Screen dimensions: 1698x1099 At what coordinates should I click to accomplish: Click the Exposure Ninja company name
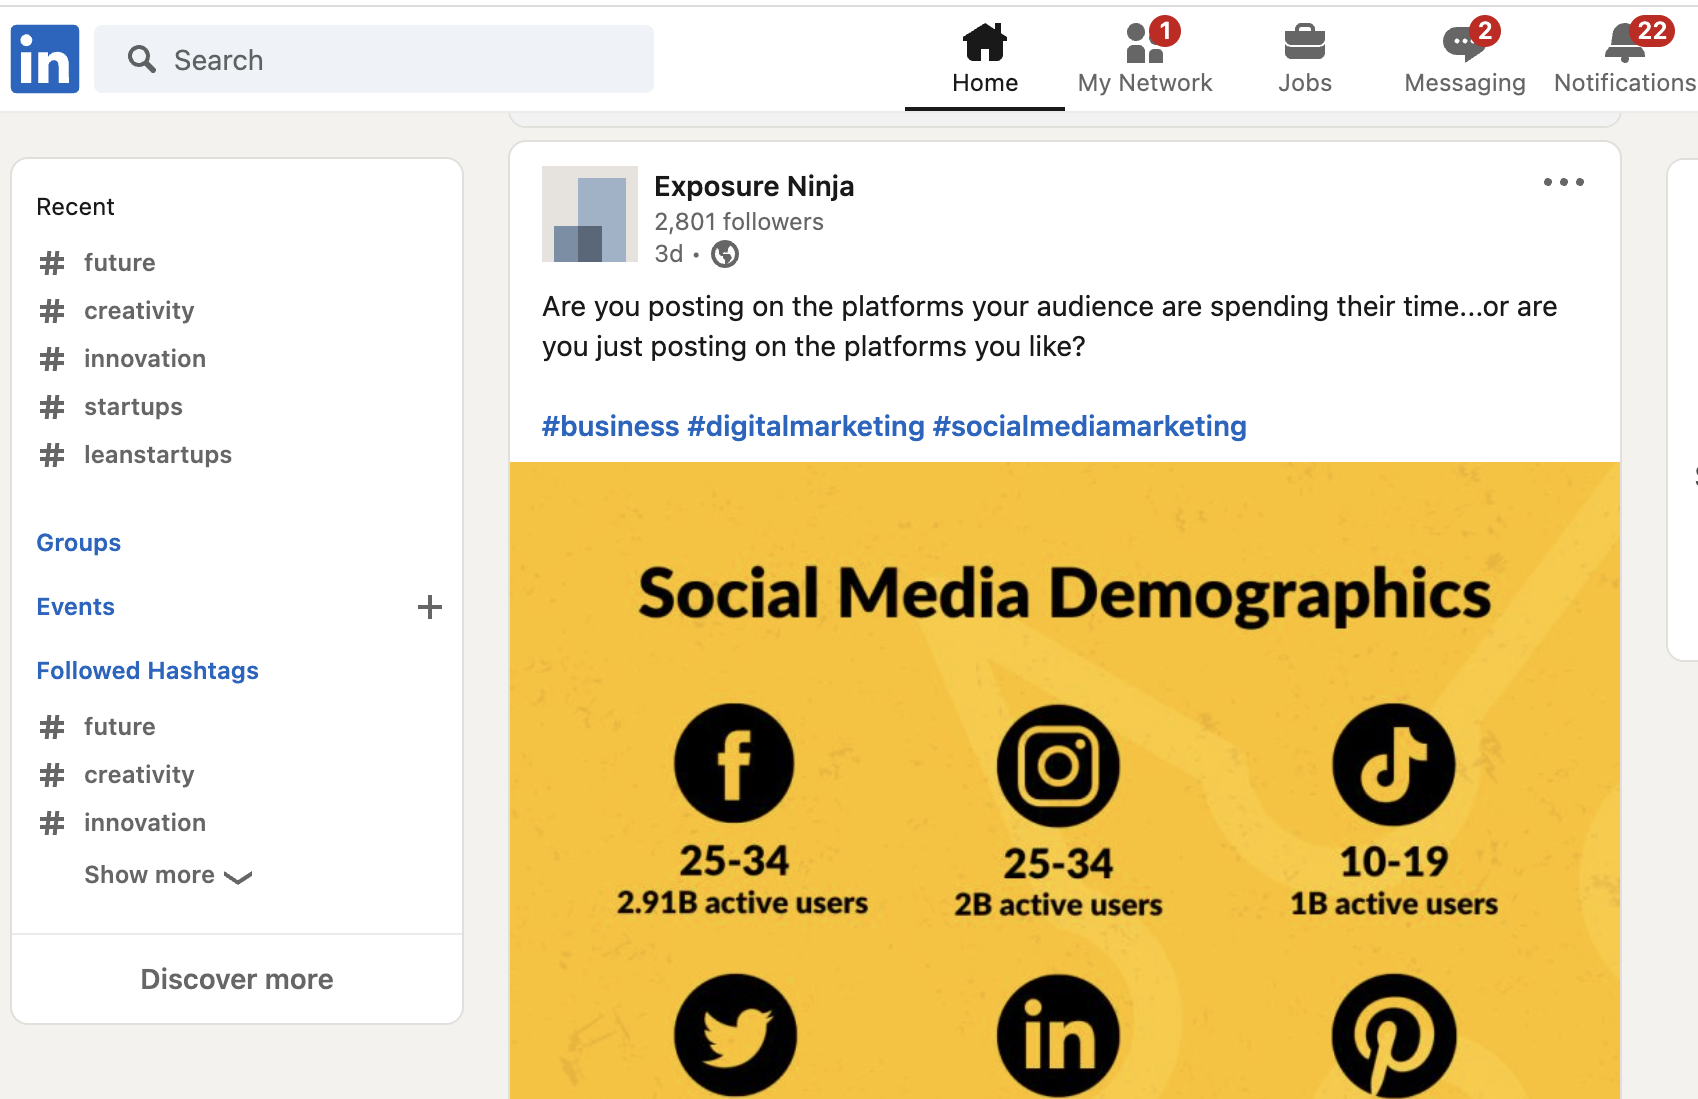(753, 186)
